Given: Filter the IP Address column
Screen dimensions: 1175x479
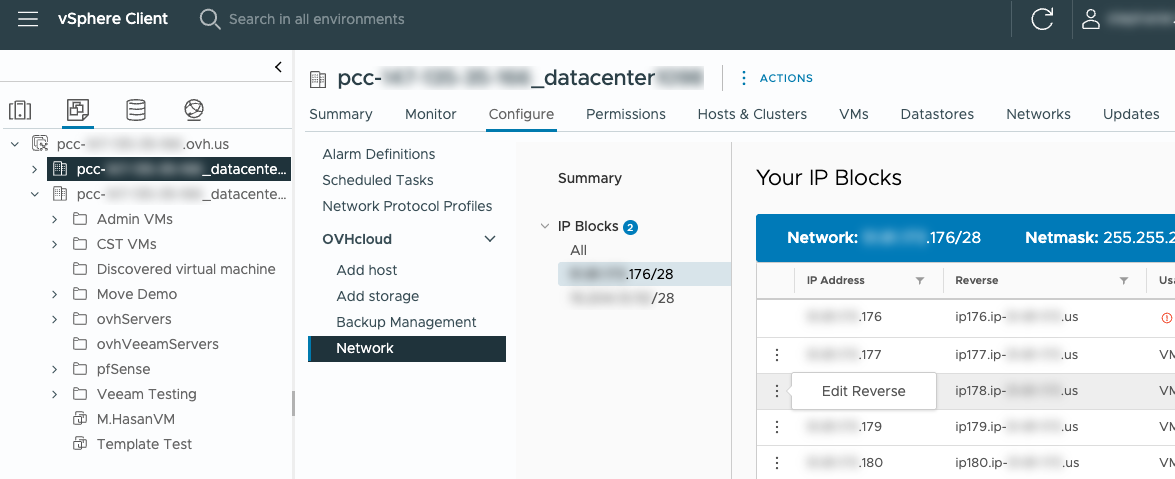Looking at the screenshot, I should pyautogui.click(x=919, y=280).
